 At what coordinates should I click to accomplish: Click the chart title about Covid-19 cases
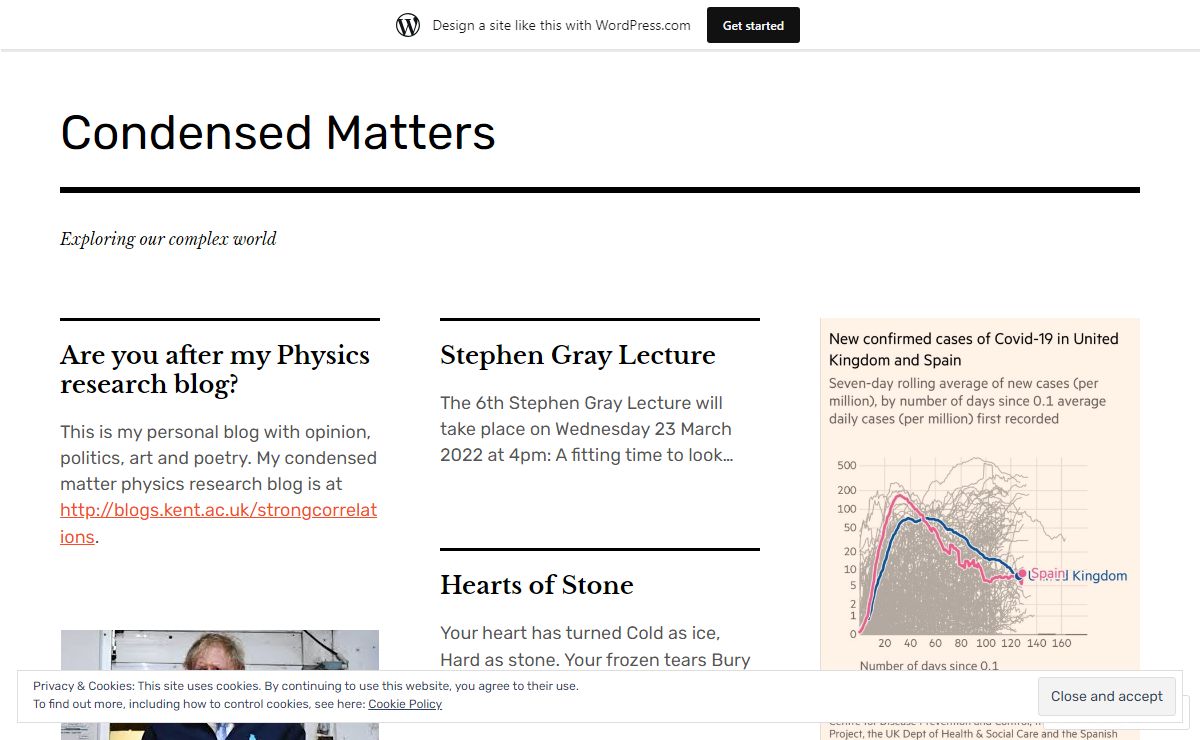(973, 349)
